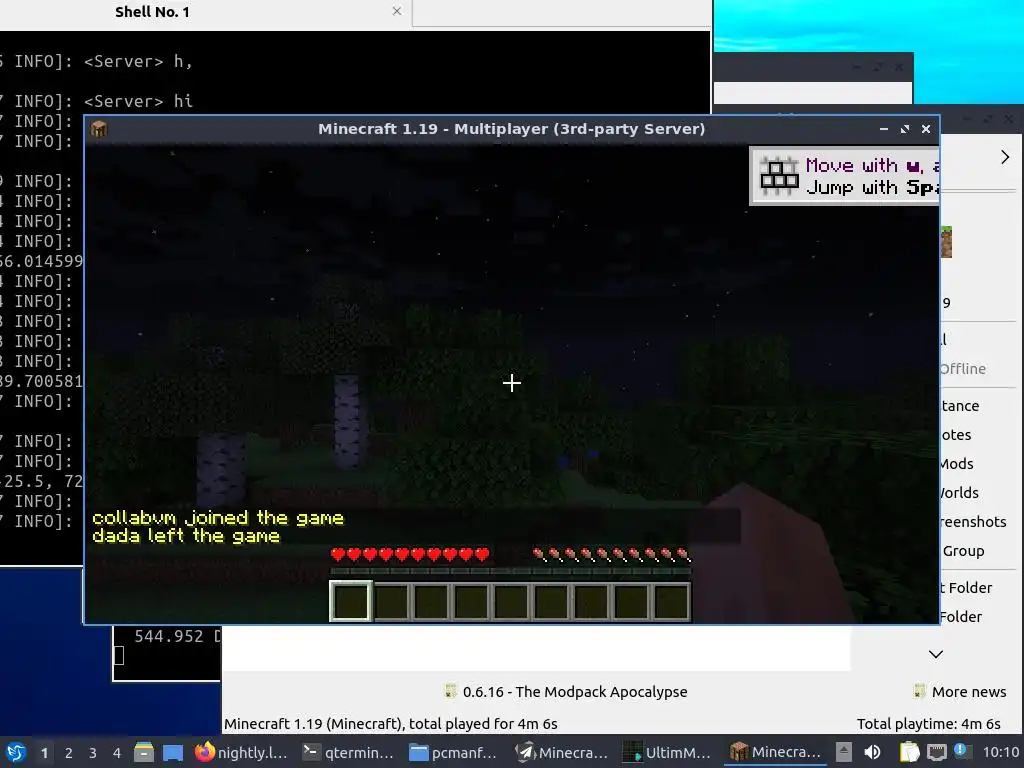Switch to the Minecraft launcher taskbar entry

(x=564, y=752)
